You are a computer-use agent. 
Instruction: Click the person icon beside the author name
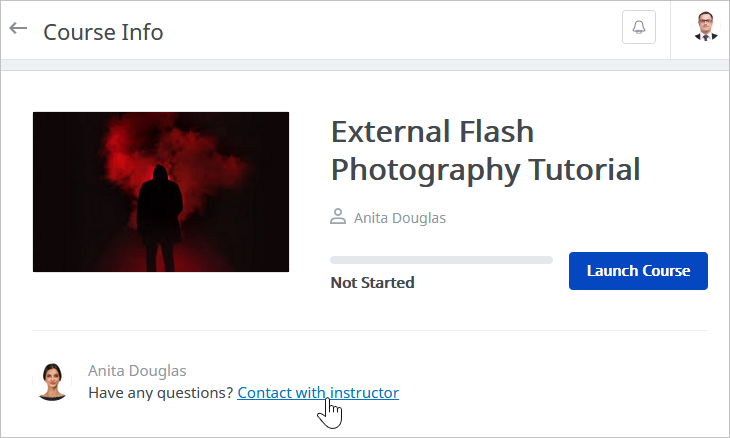[338, 216]
